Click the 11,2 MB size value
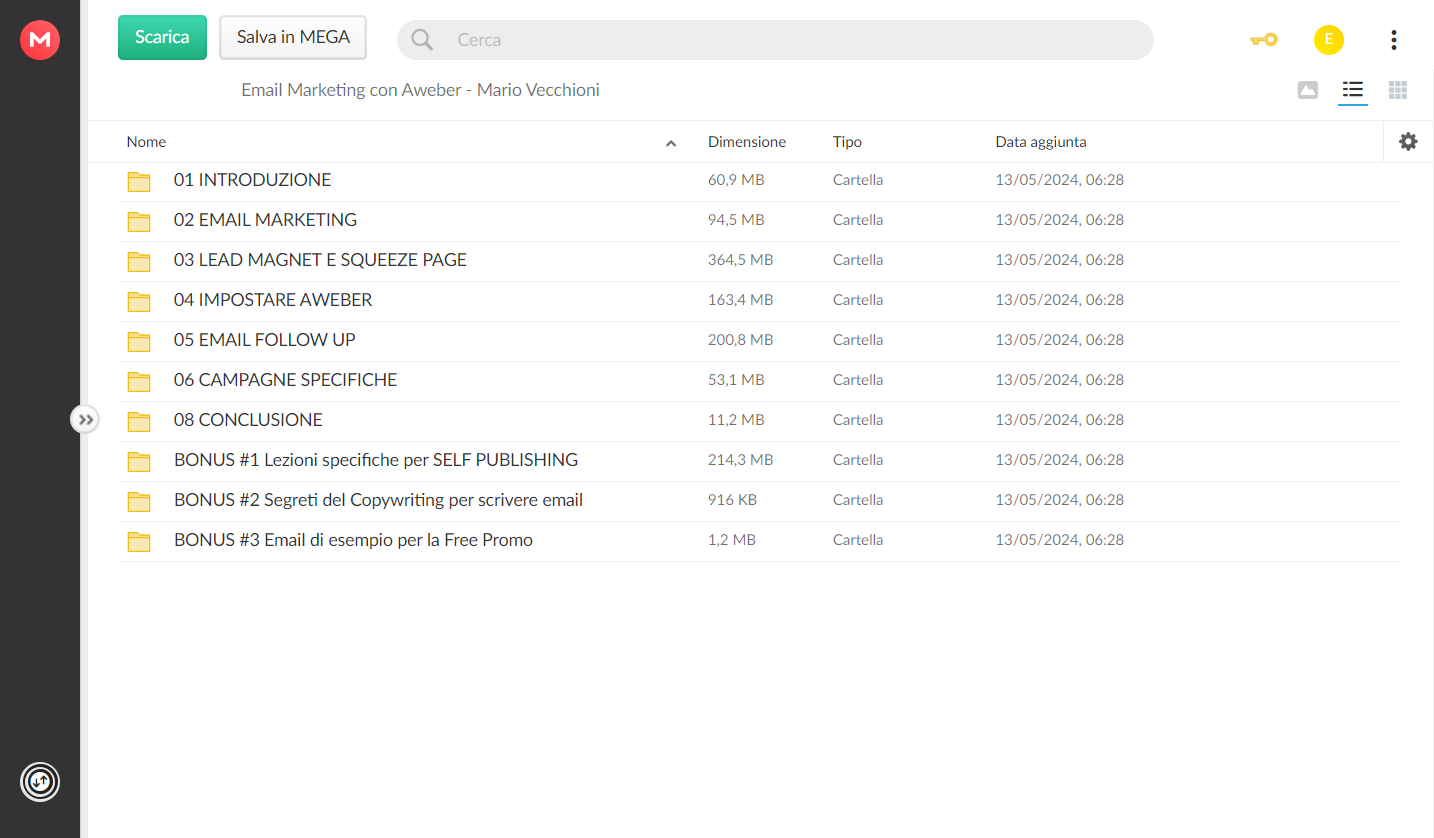 click(x=735, y=420)
